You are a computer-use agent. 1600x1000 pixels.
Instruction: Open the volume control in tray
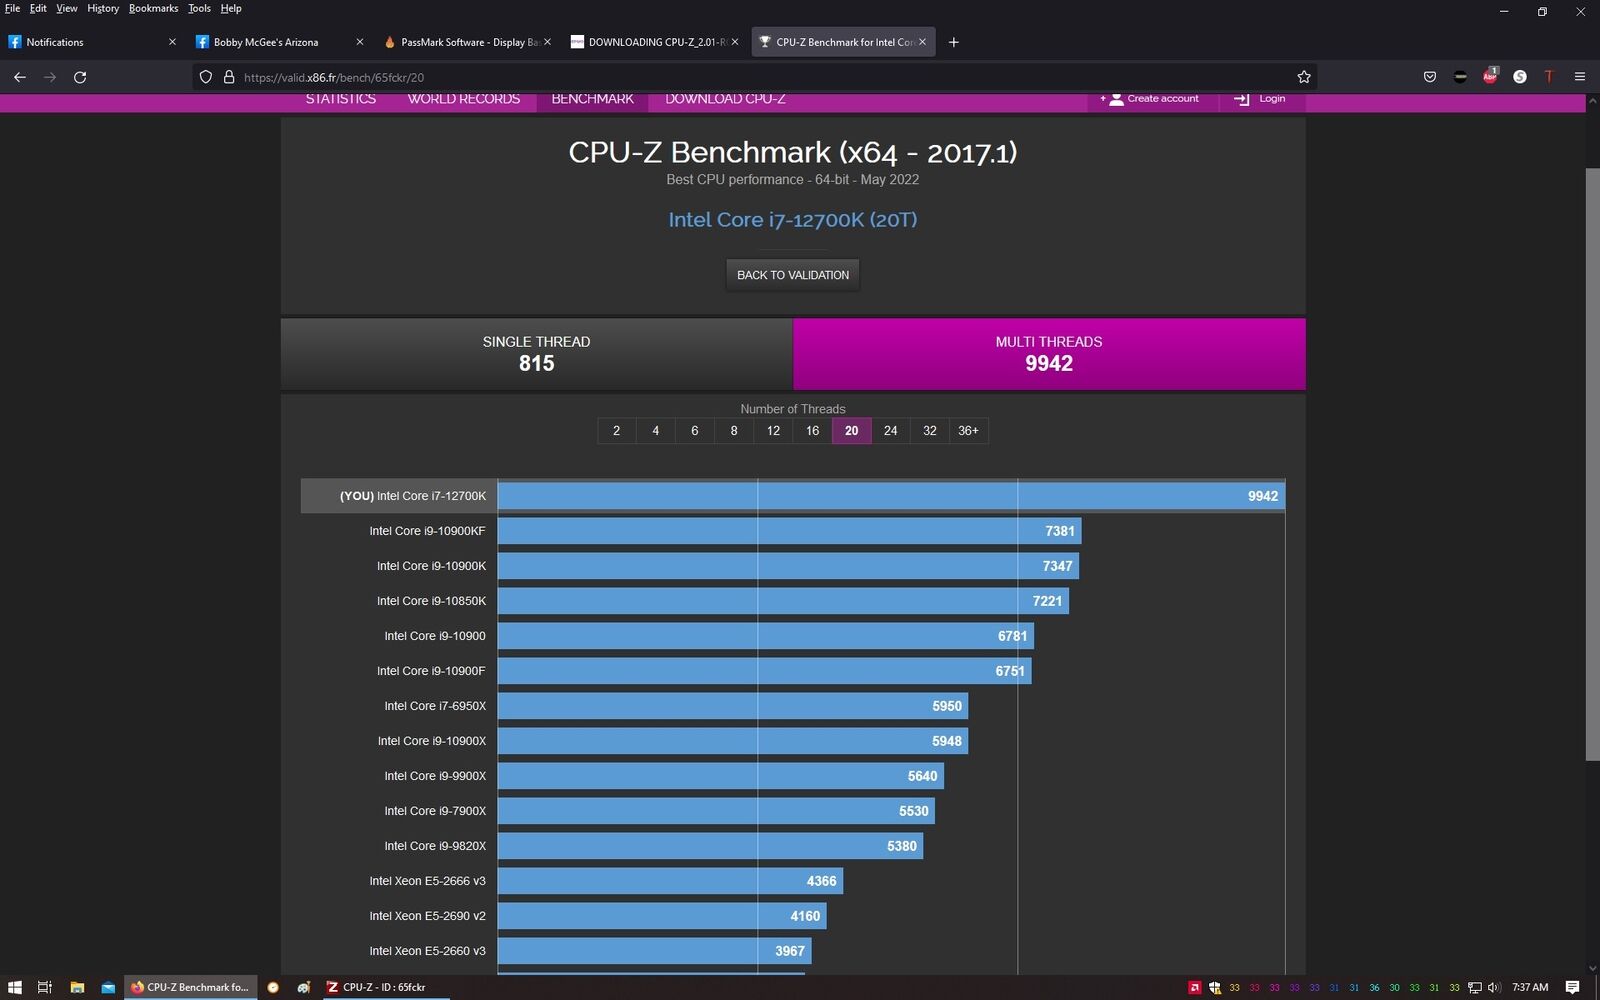(1494, 987)
